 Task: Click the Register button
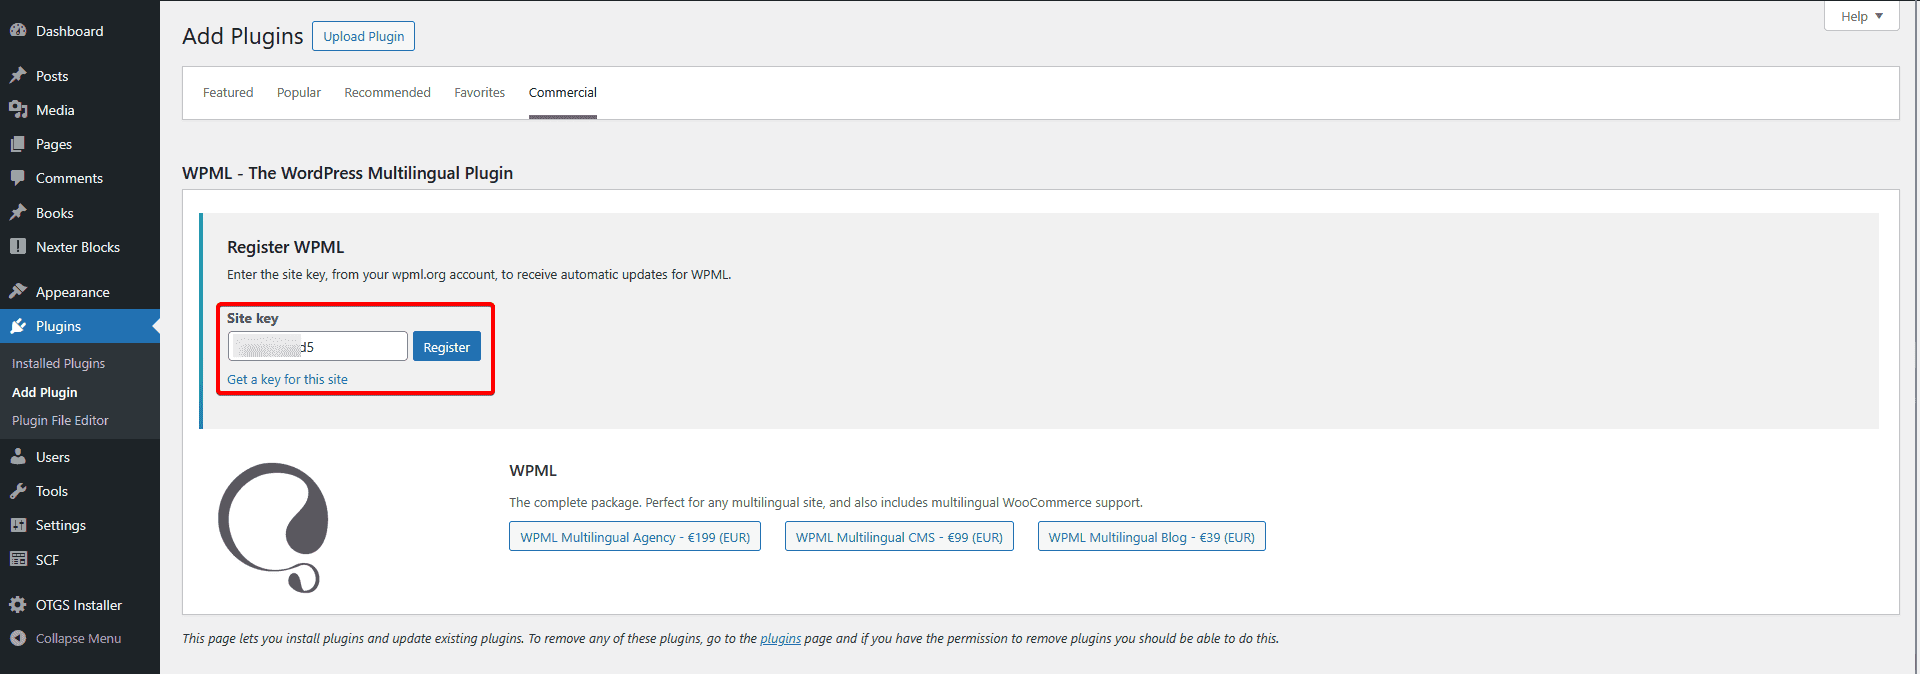[x=447, y=346]
